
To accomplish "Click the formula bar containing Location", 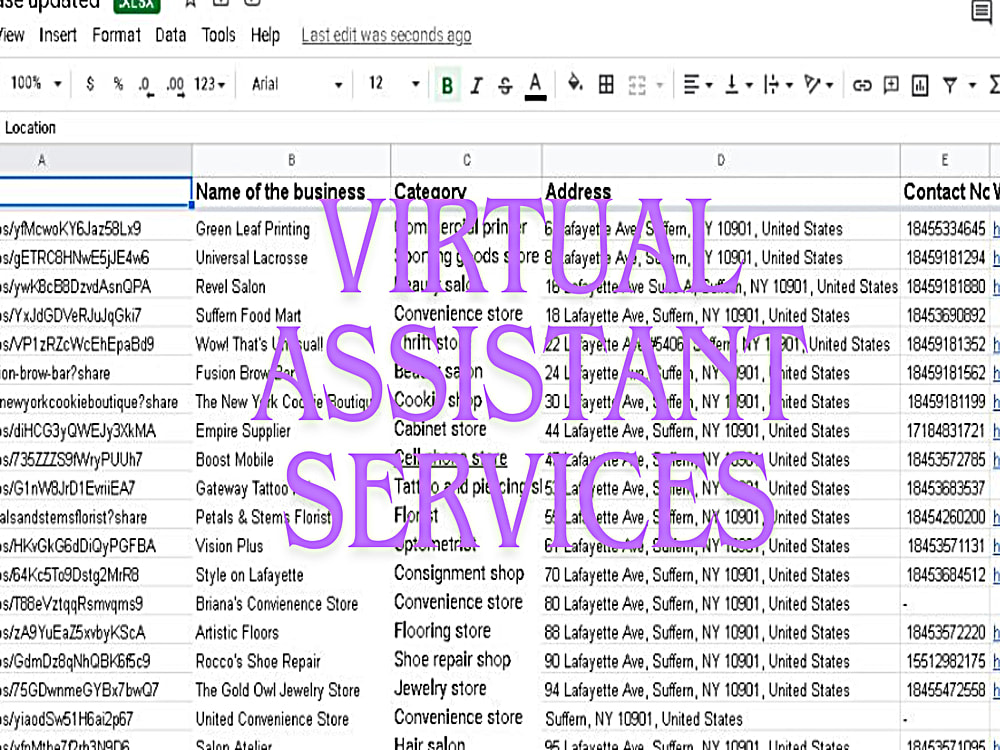I will click(x=500, y=128).
